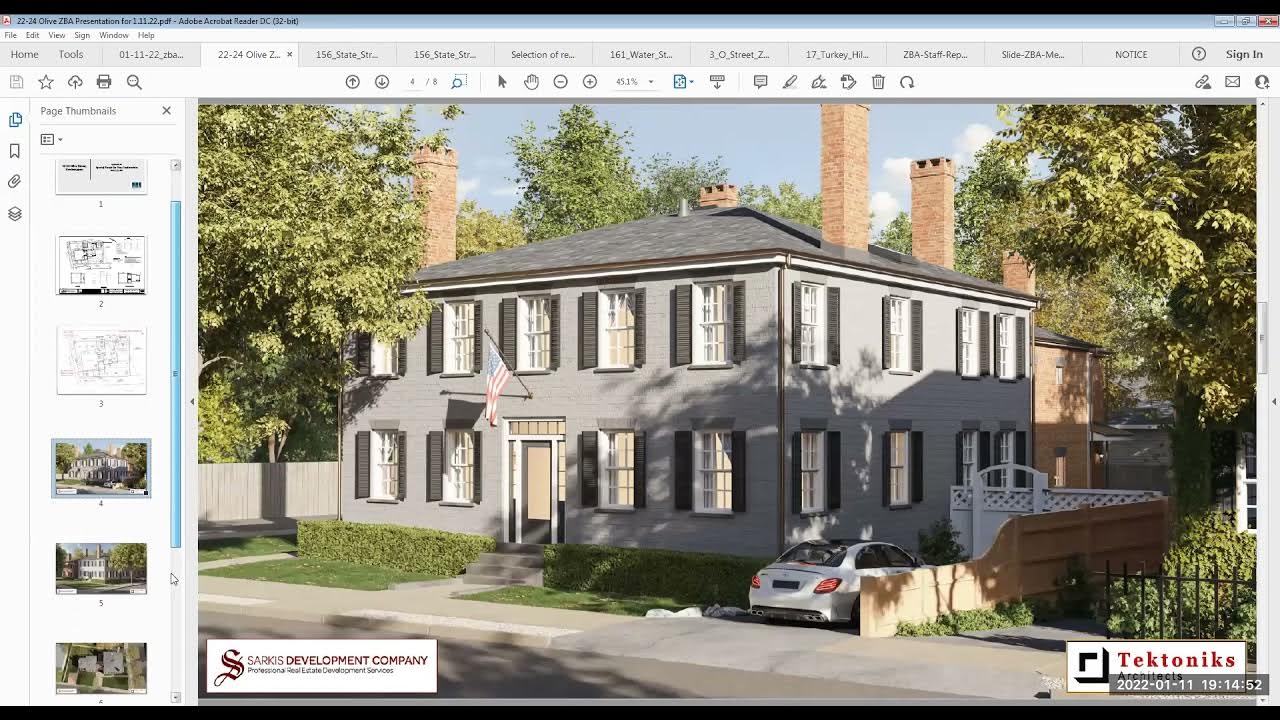Open the Sign menu

pos(82,35)
